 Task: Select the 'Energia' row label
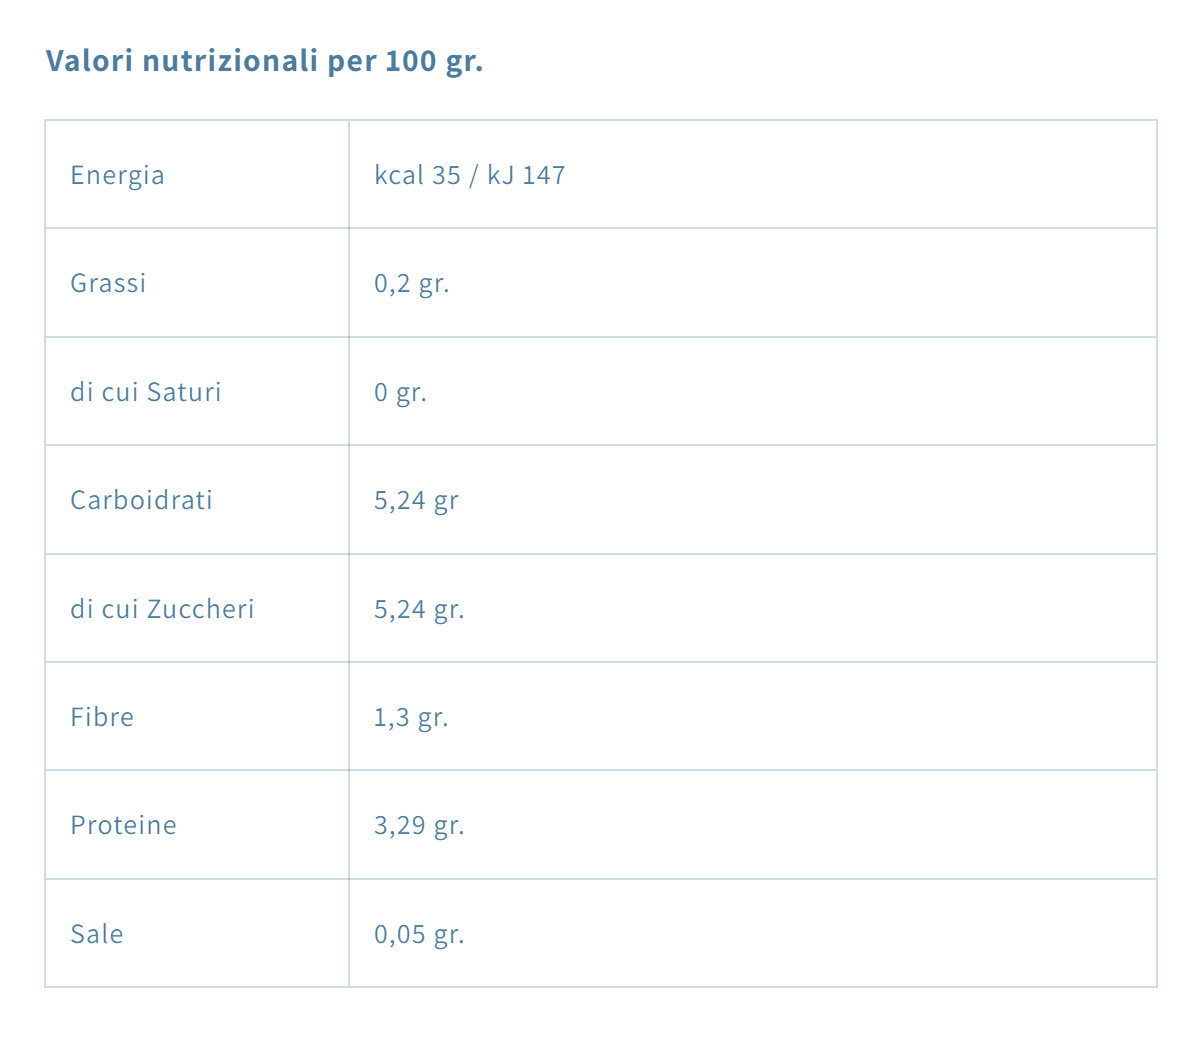[x=117, y=175]
